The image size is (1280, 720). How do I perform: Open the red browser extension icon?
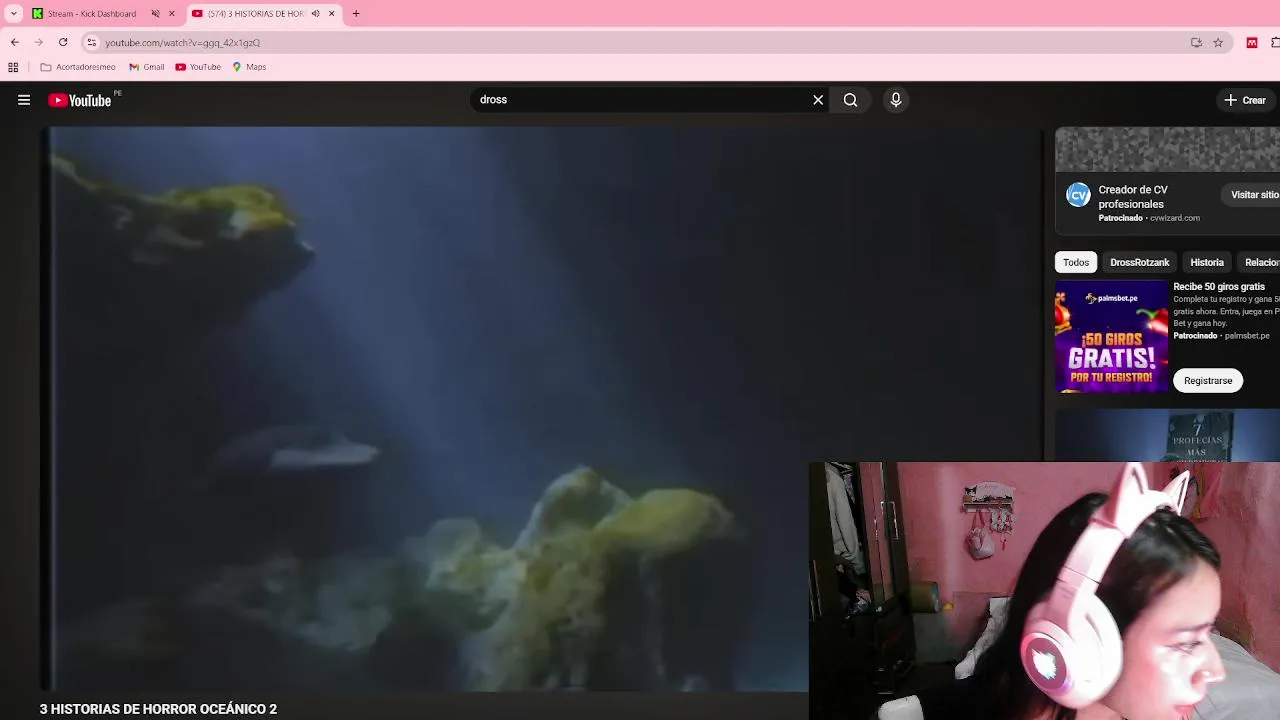point(1251,42)
